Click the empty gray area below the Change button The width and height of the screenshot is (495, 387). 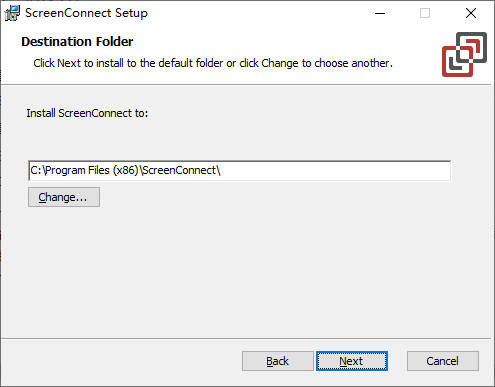[x=233, y=270]
